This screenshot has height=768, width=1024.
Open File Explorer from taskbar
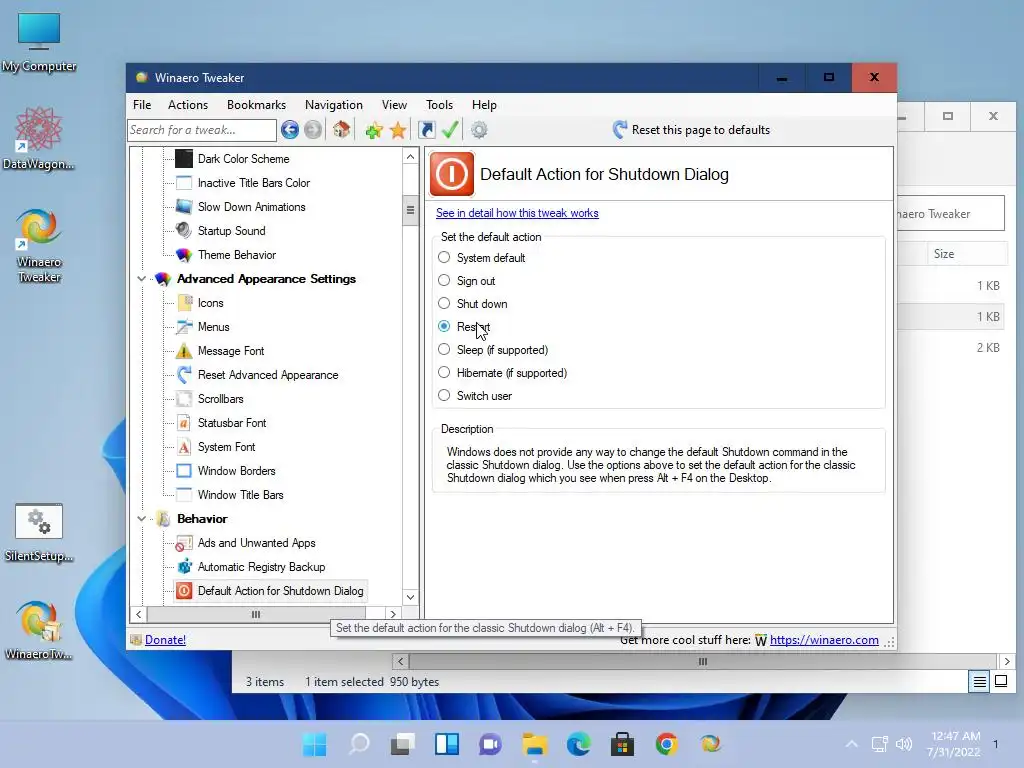534,744
